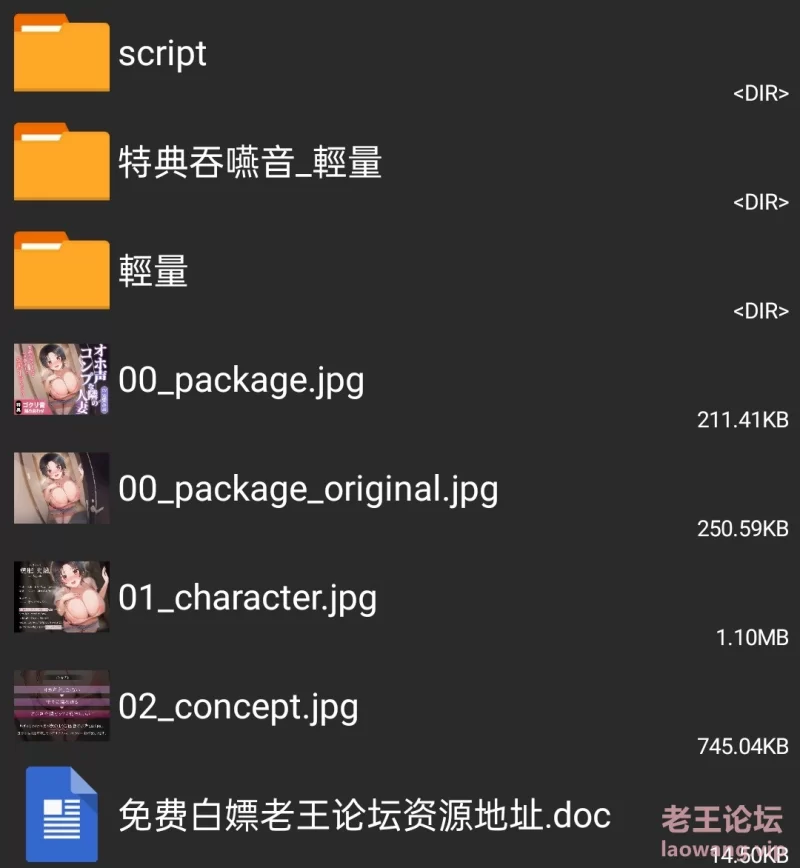Click the 老王论坛 watermark text
Viewport: 800px width, 868px height.
click(722, 820)
